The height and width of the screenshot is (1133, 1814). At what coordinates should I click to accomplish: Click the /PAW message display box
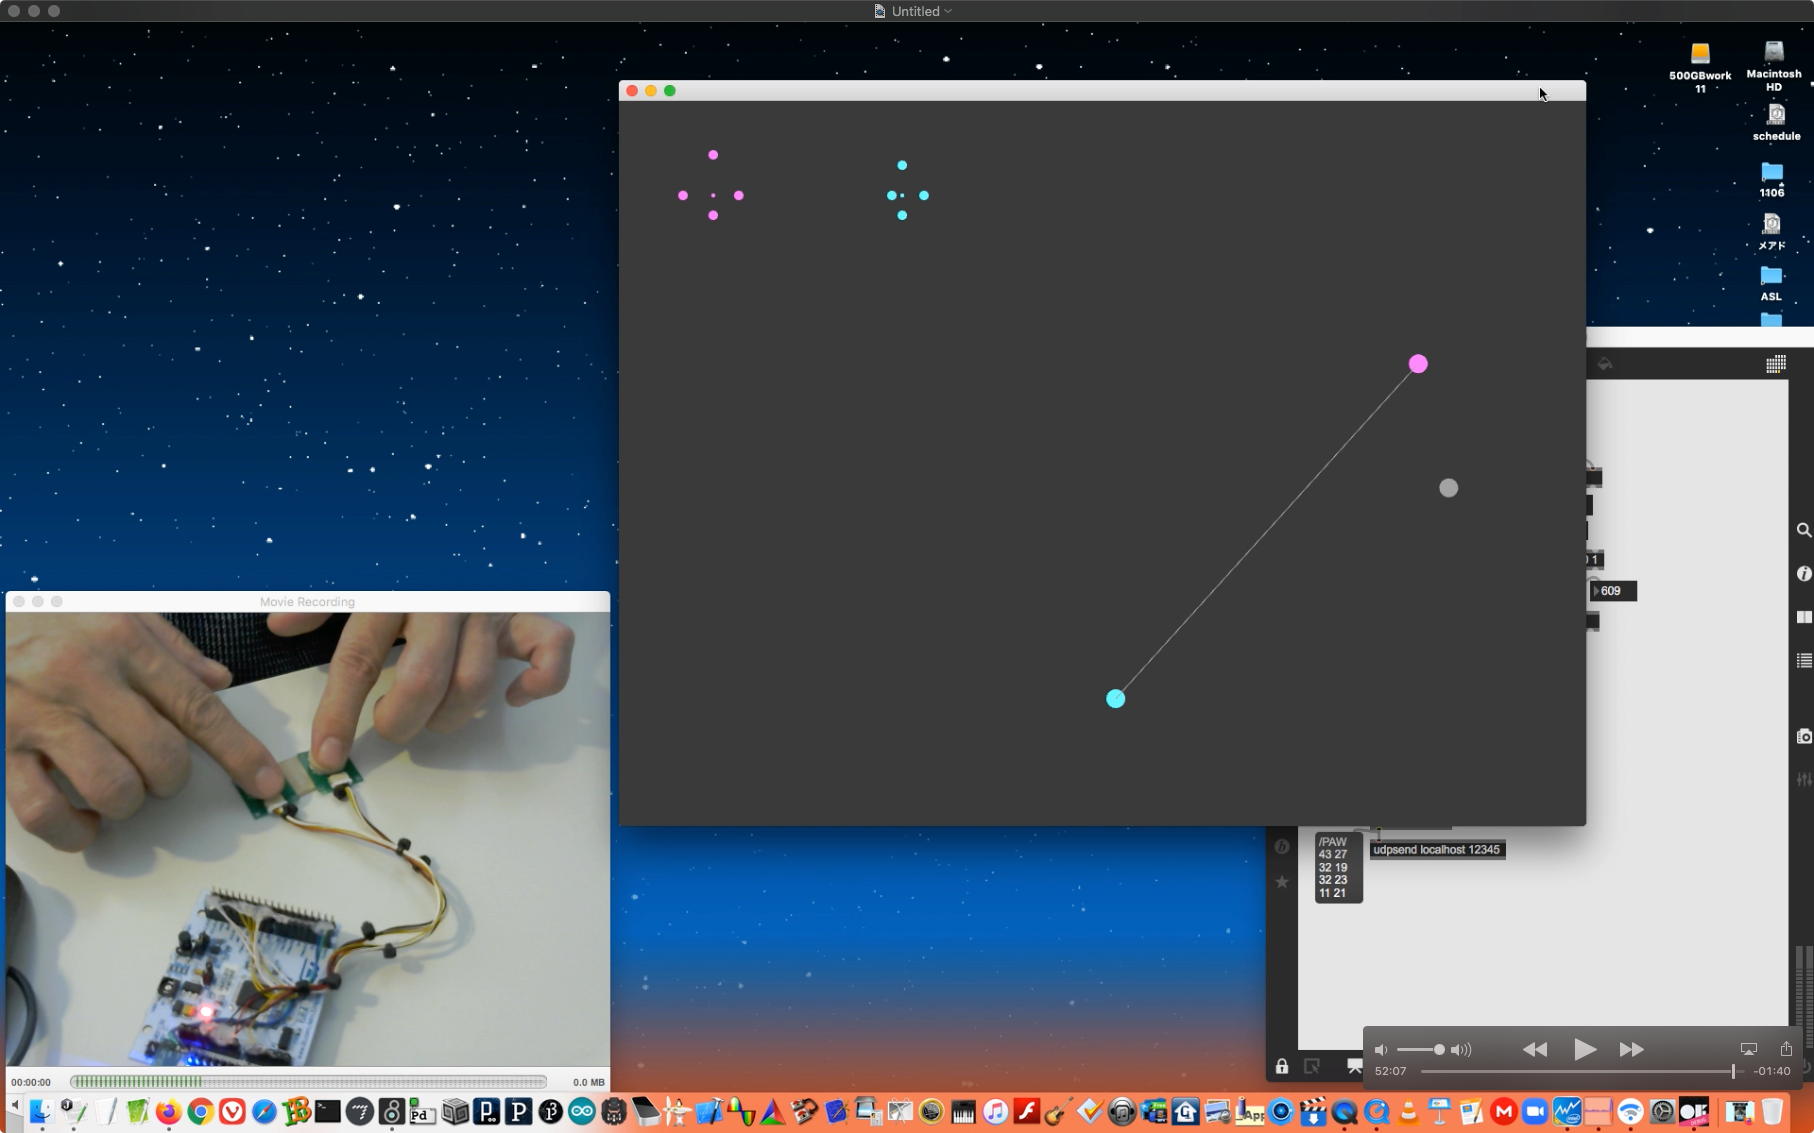tap(1338, 868)
